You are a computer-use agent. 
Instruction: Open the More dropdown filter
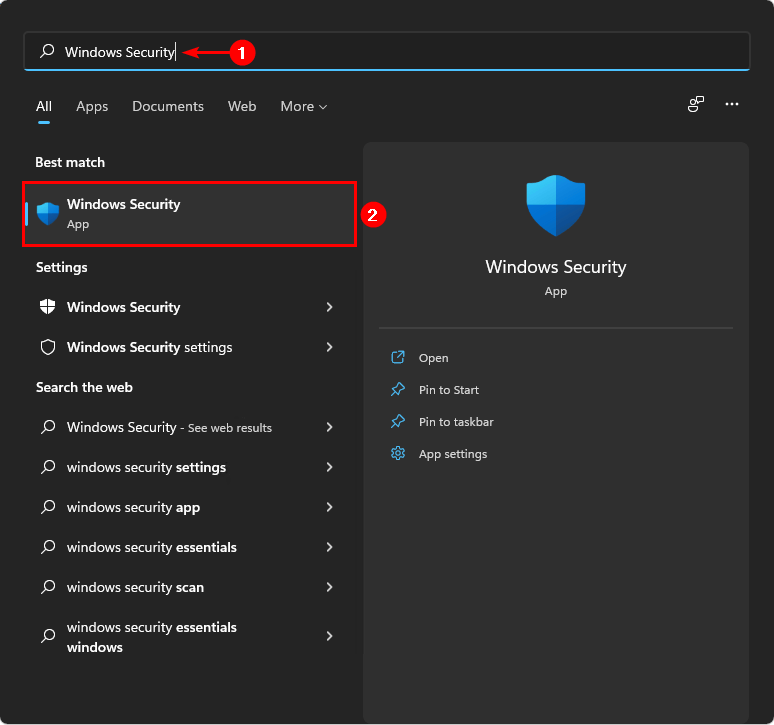point(304,106)
